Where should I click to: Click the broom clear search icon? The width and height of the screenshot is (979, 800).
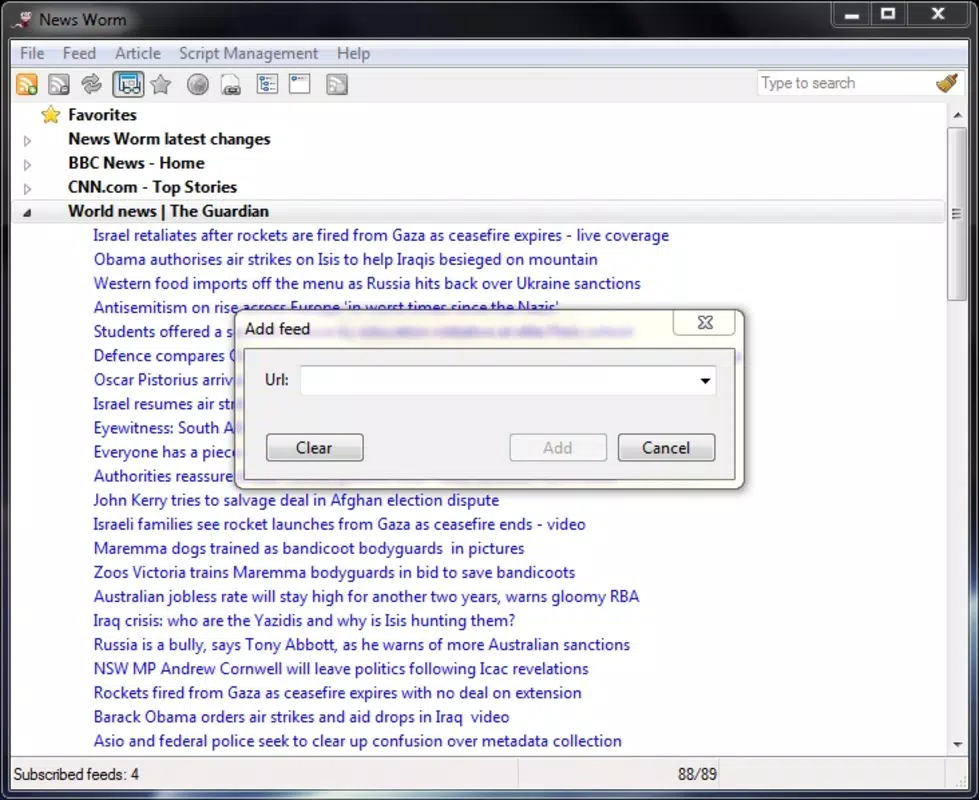947,83
